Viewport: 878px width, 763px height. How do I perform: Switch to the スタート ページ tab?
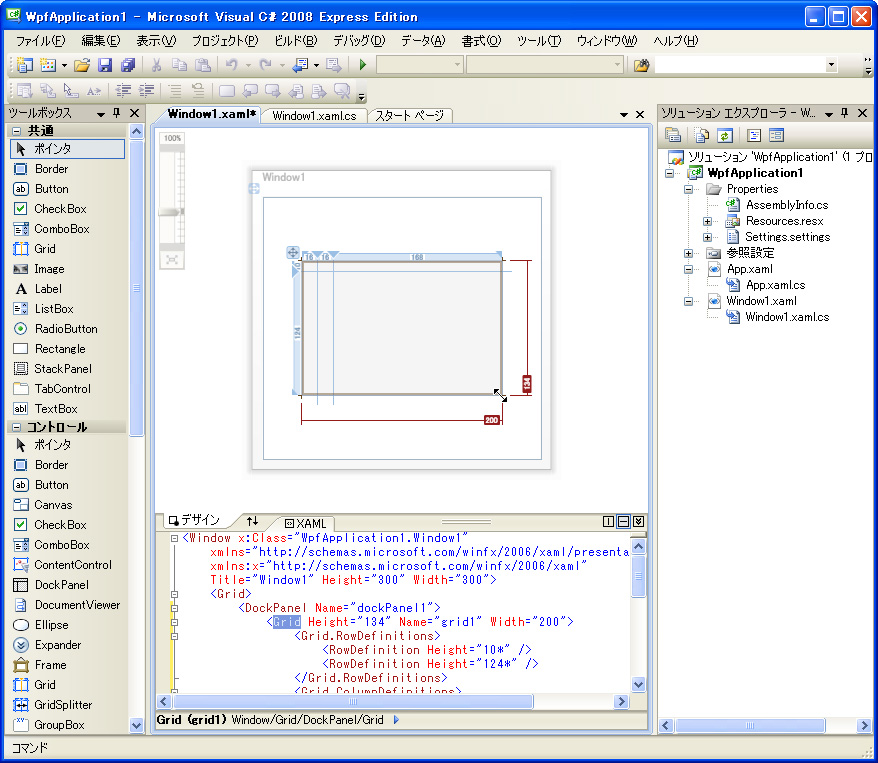point(410,115)
